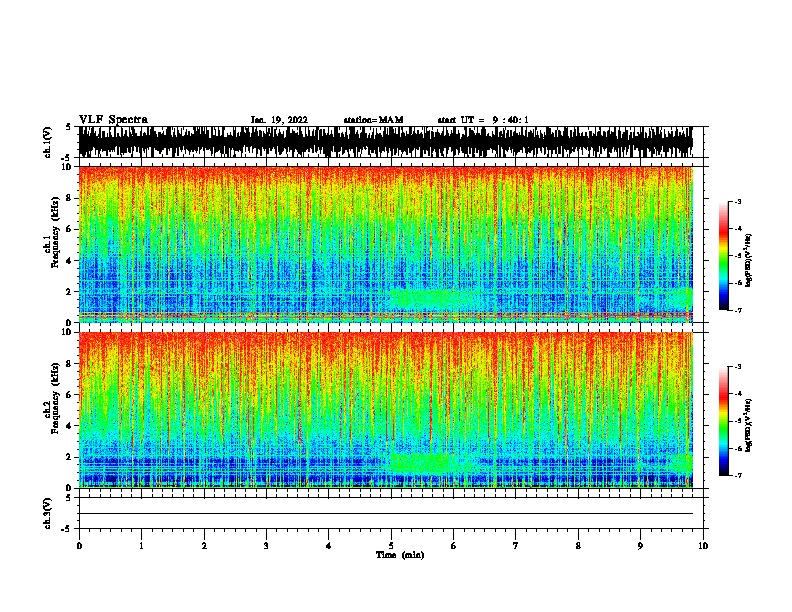This screenshot has height=612, width=792.
Task: Click the "station=MAM" header label
Action: [373, 120]
